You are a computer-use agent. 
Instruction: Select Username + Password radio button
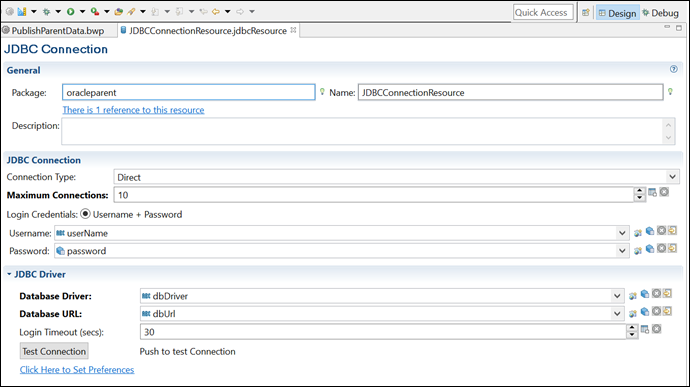[85, 214]
